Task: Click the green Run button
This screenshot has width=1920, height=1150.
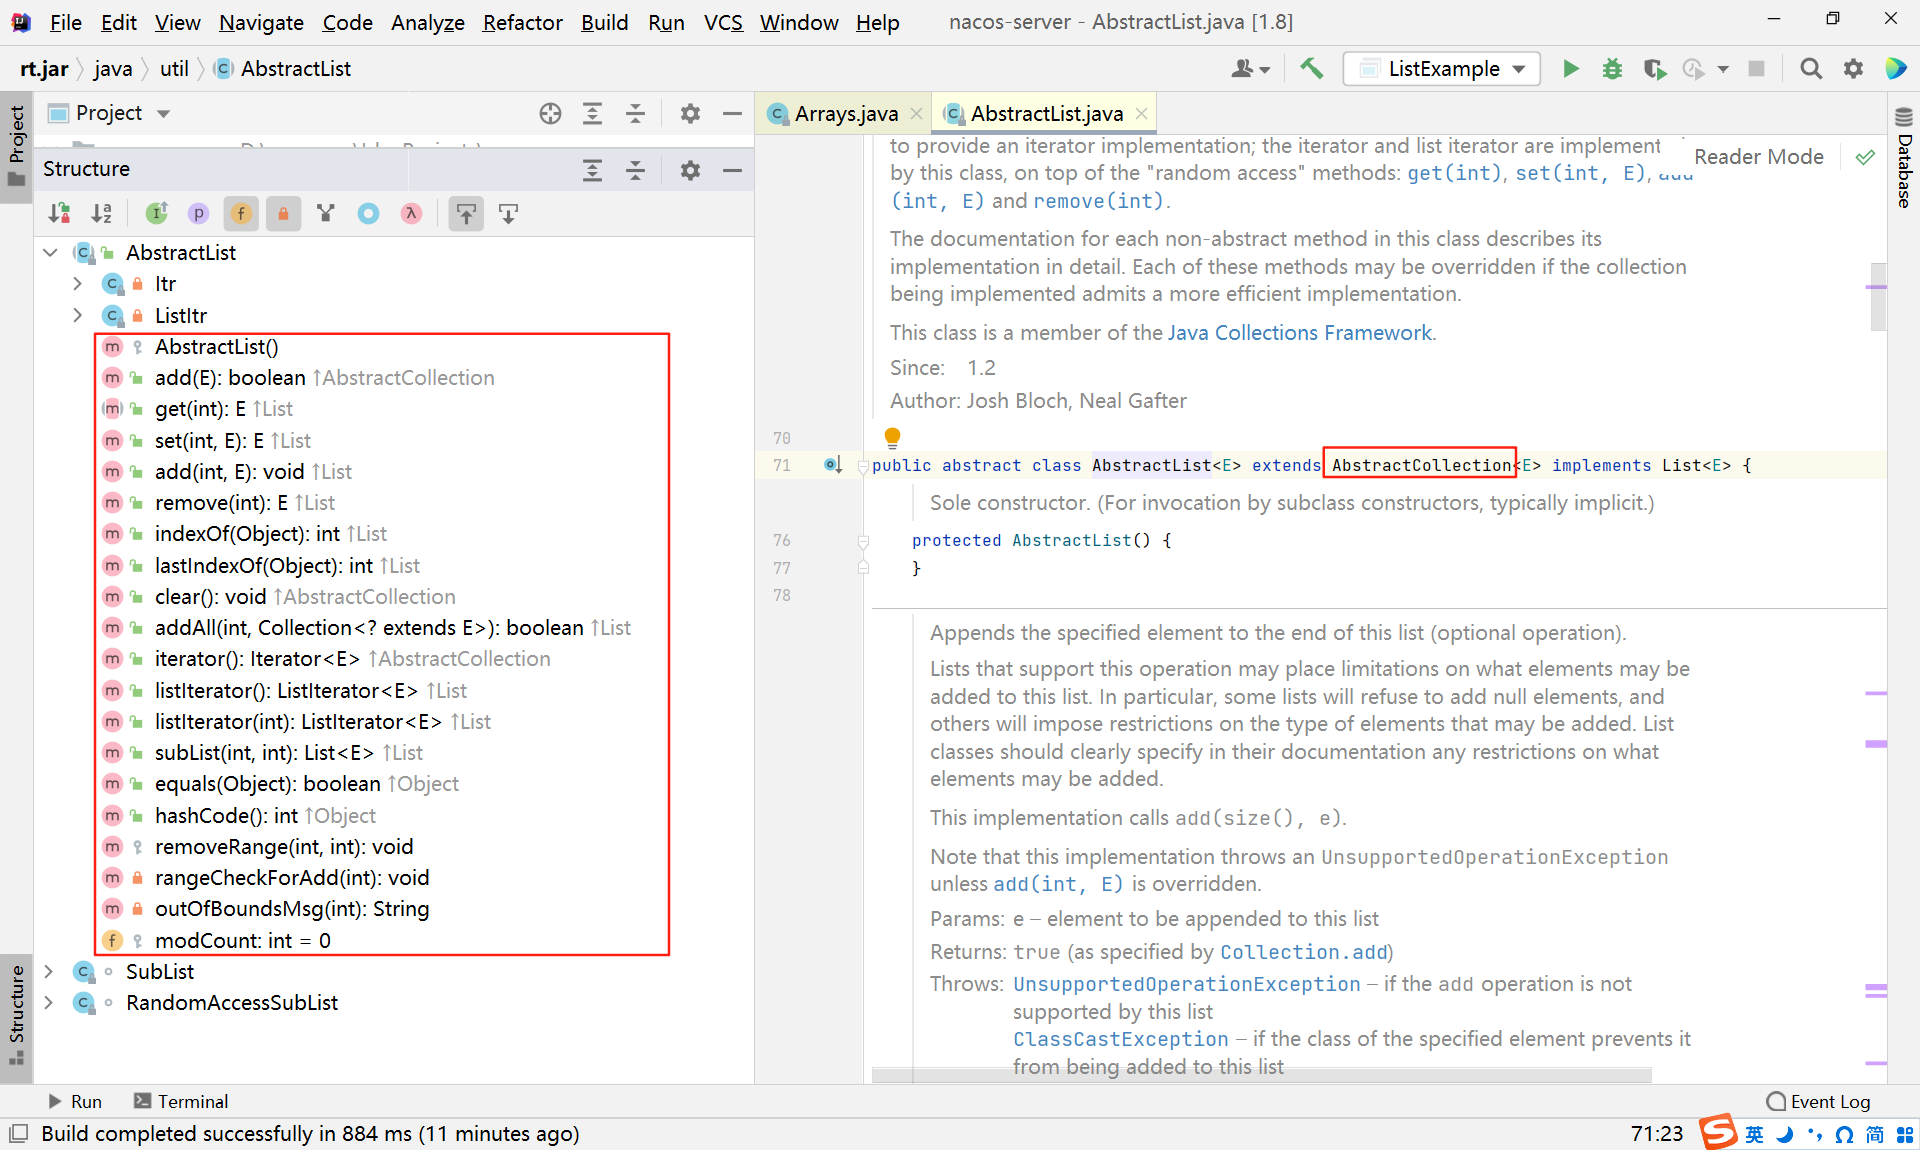Action: tap(1571, 69)
